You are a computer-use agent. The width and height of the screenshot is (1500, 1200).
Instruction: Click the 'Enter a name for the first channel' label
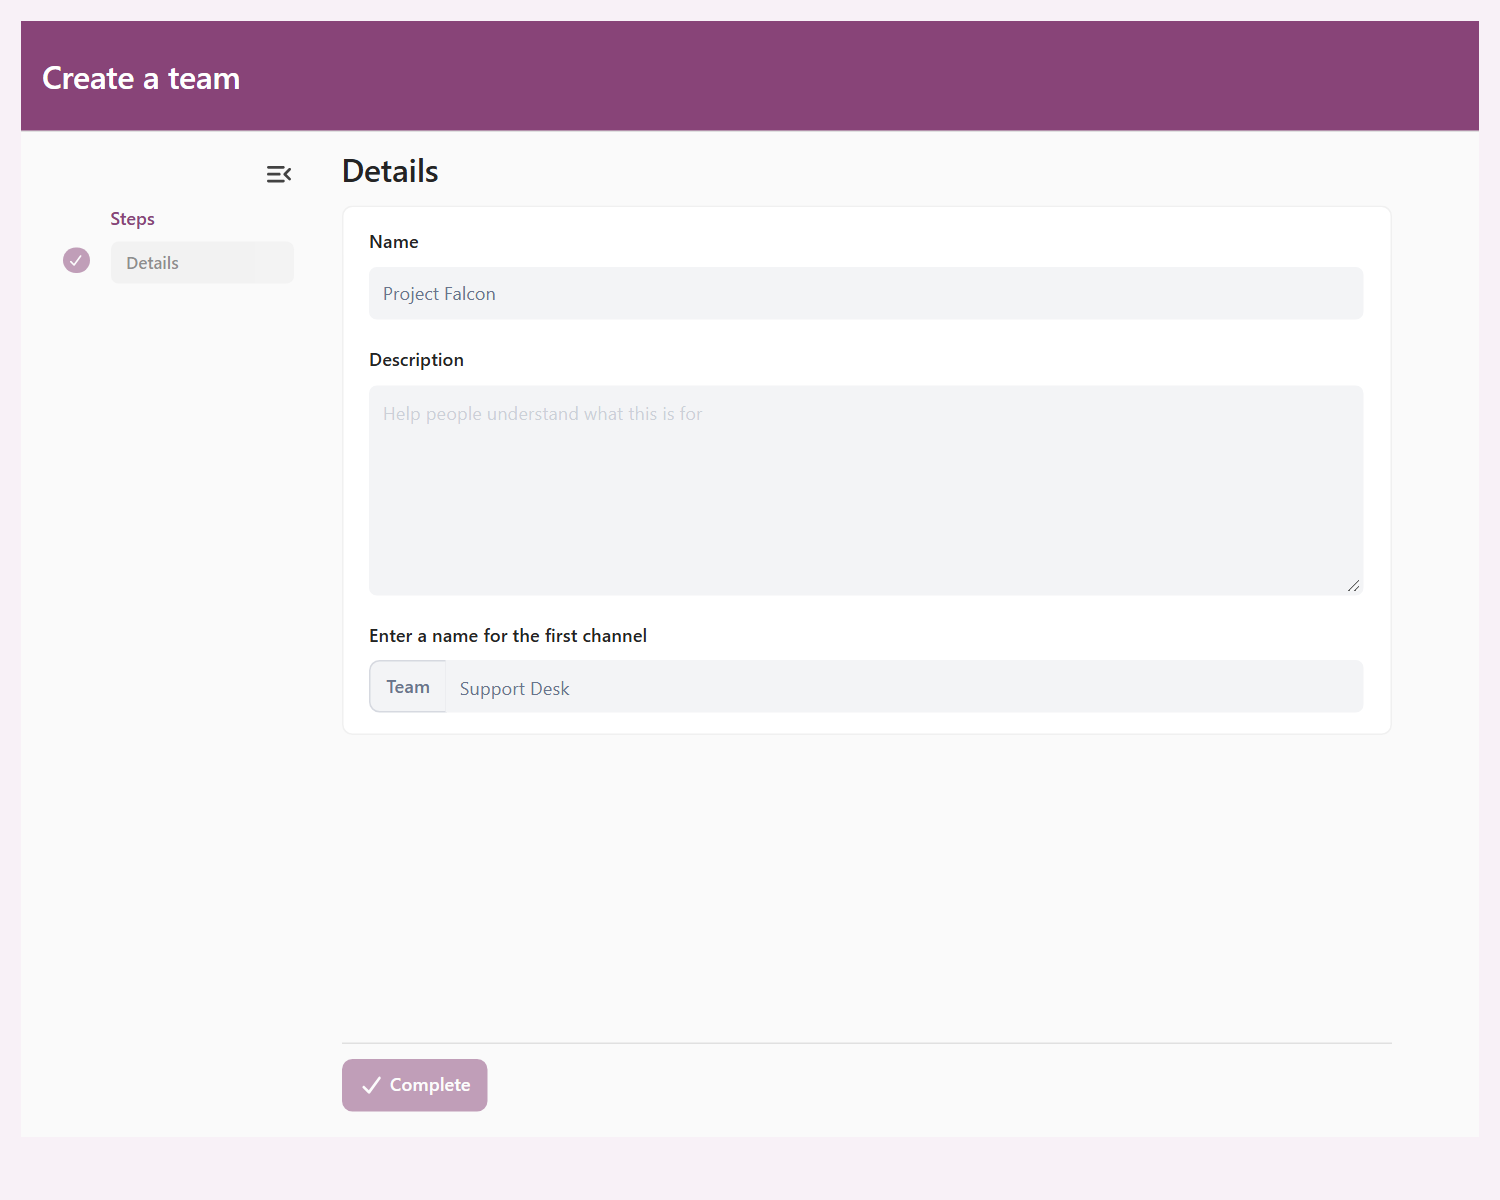pyautogui.click(x=508, y=636)
